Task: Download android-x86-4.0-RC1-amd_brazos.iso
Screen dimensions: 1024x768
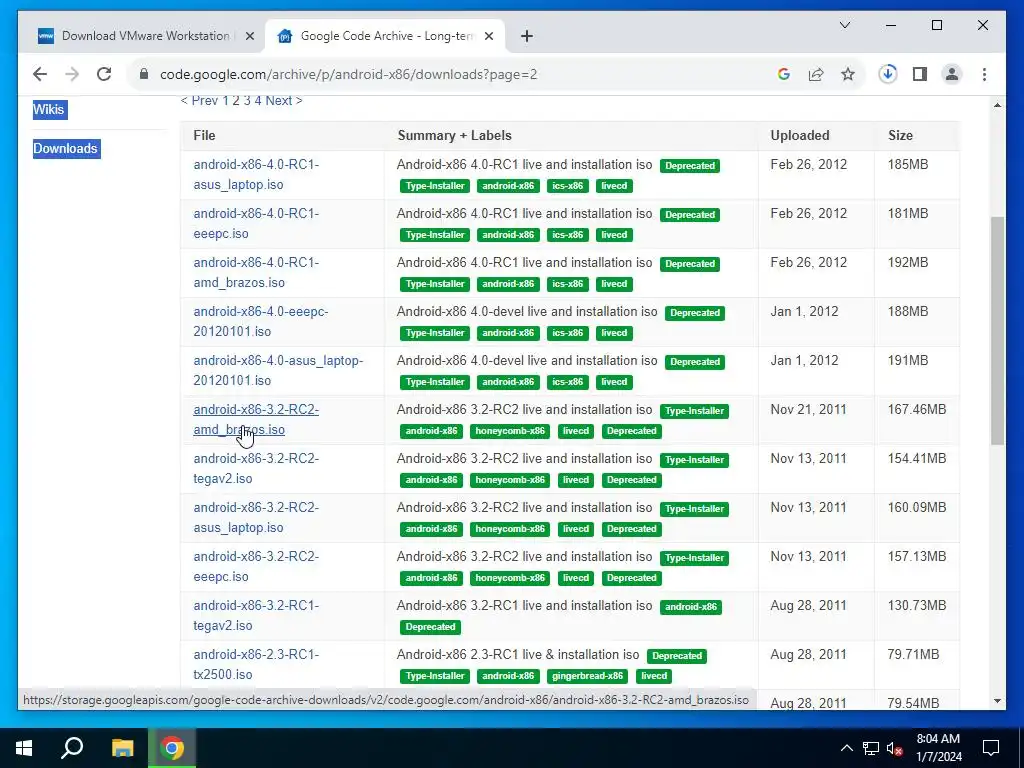Action: click(256, 272)
